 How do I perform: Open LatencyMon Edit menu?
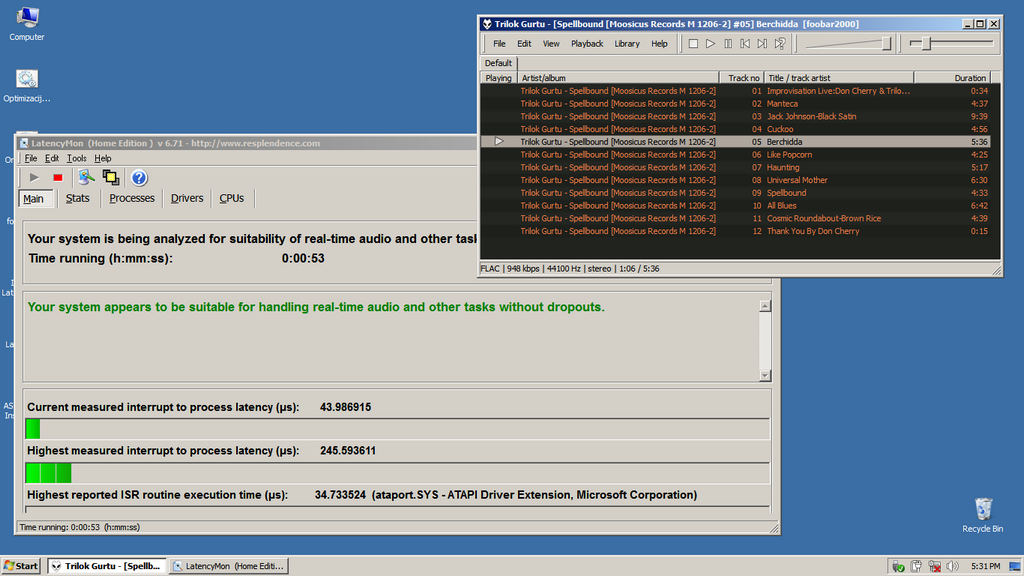[52, 159]
